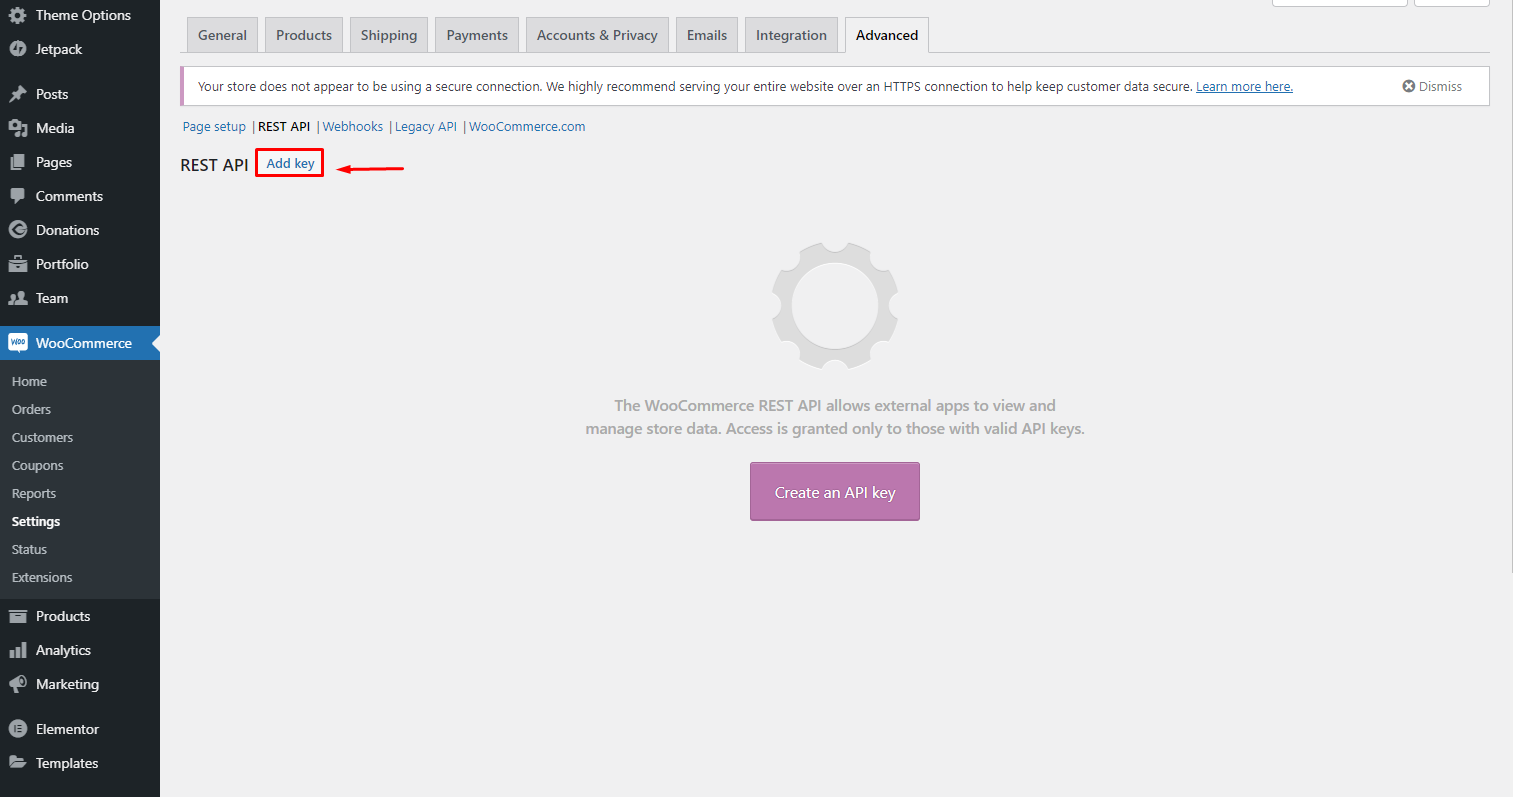Click the Comments bubble icon
The image size is (1513, 797).
pos(17,196)
